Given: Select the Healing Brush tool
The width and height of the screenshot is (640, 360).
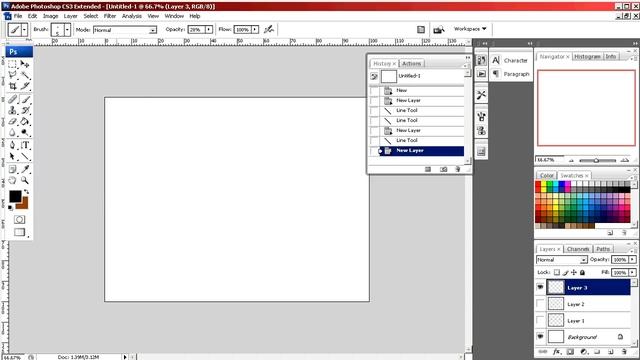Looking at the screenshot, I should pyautogui.click(x=12, y=99).
